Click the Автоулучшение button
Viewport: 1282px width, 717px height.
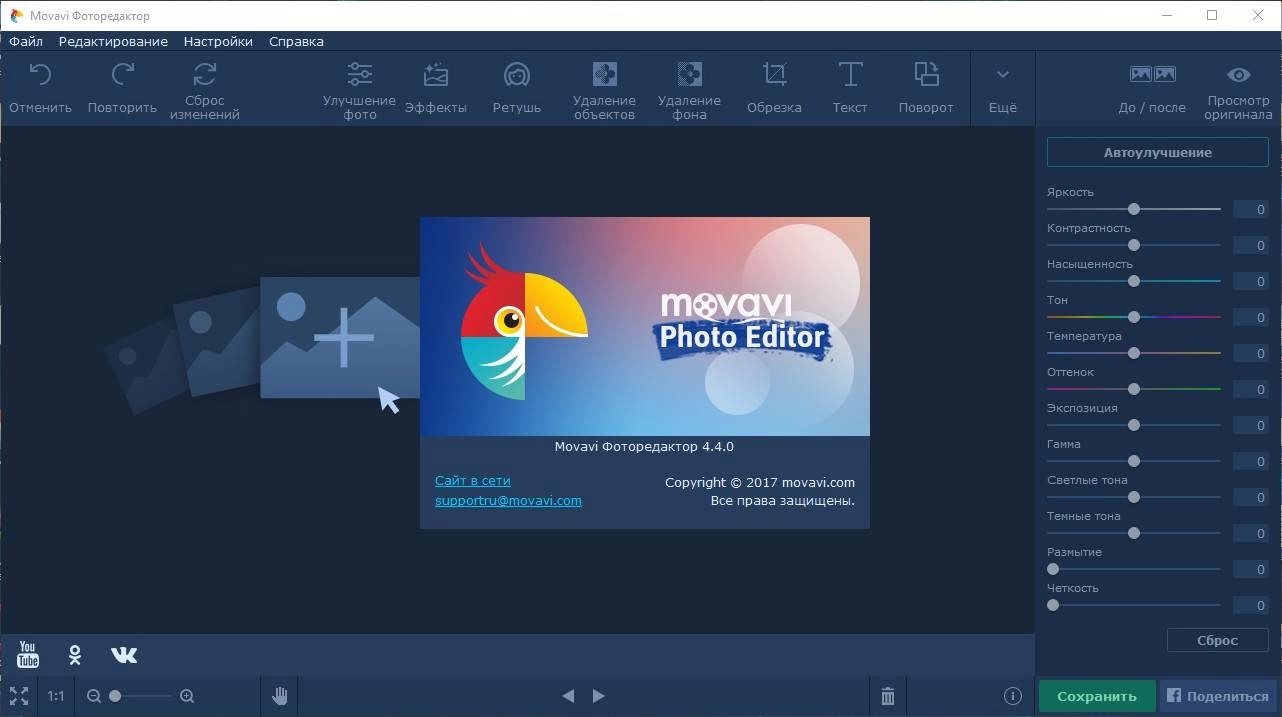point(1158,152)
